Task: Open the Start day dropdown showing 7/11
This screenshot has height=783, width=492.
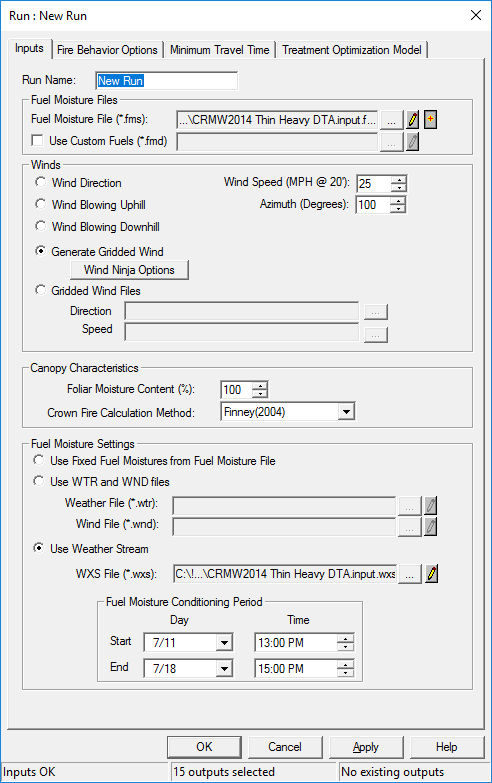Action: click(x=224, y=643)
